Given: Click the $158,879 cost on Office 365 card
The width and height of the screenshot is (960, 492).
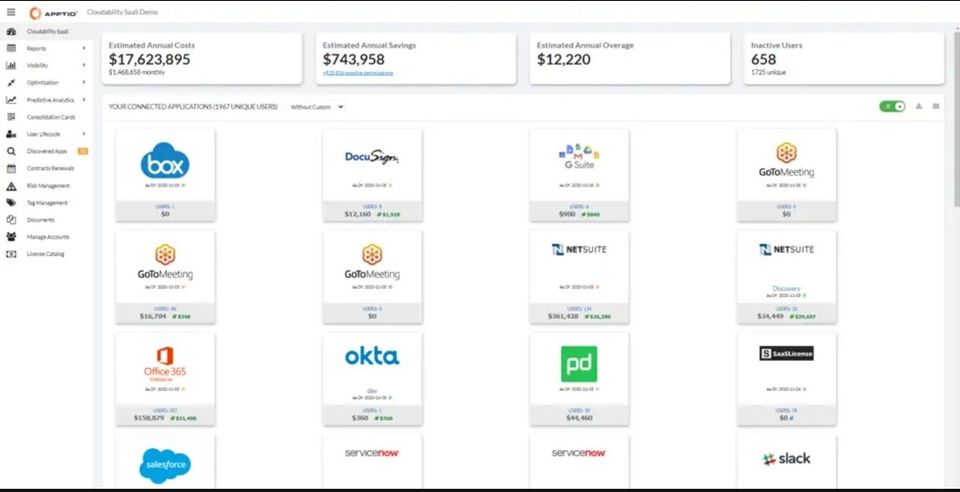Looking at the screenshot, I should click(x=149, y=418).
